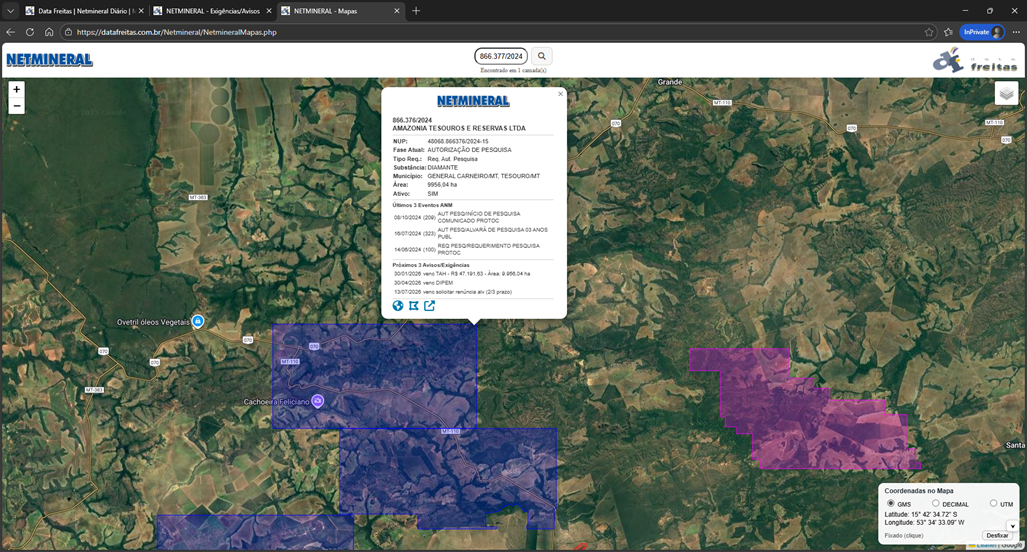The image size is (1027, 552).
Task: Open the map layers control
Action: point(1006,94)
